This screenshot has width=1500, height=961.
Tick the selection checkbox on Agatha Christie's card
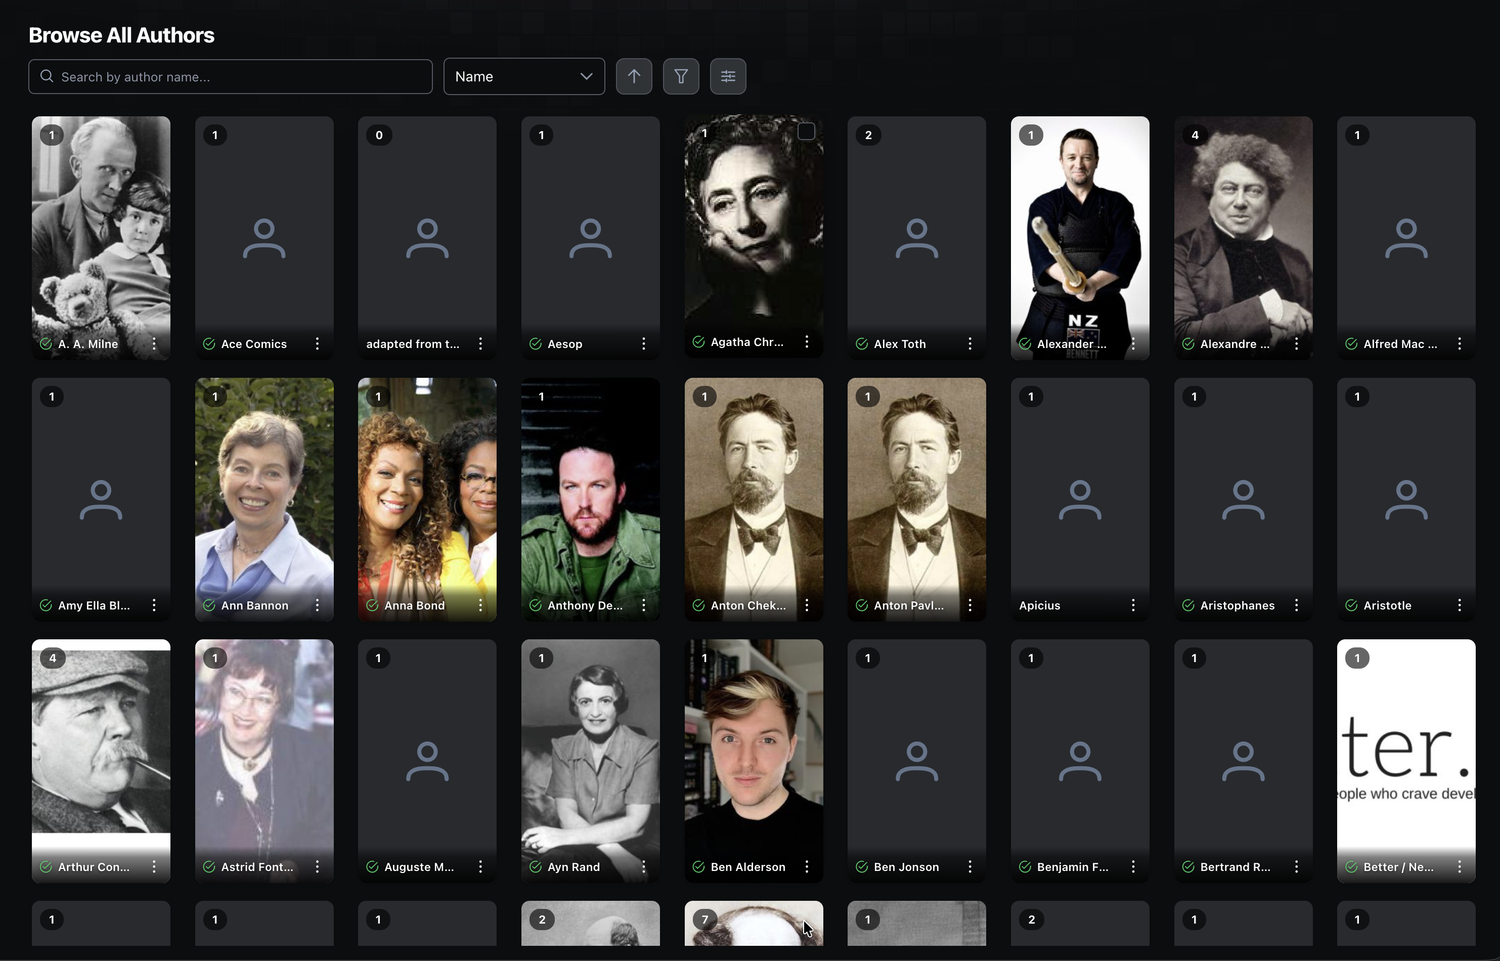pos(806,132)
